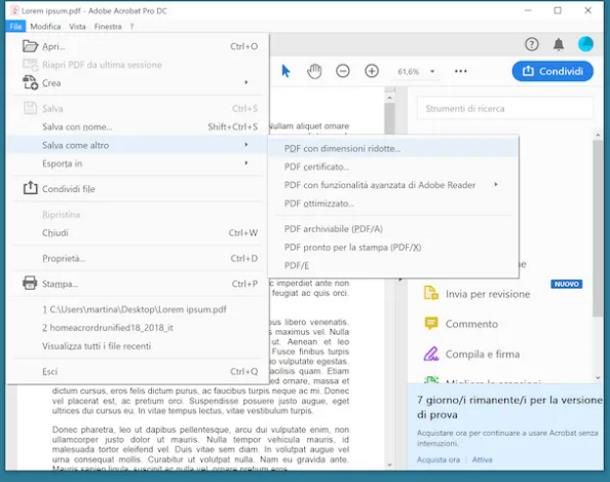Open the Modifica menu
This screenshot has width=610, height=482.
coord(46,26)
